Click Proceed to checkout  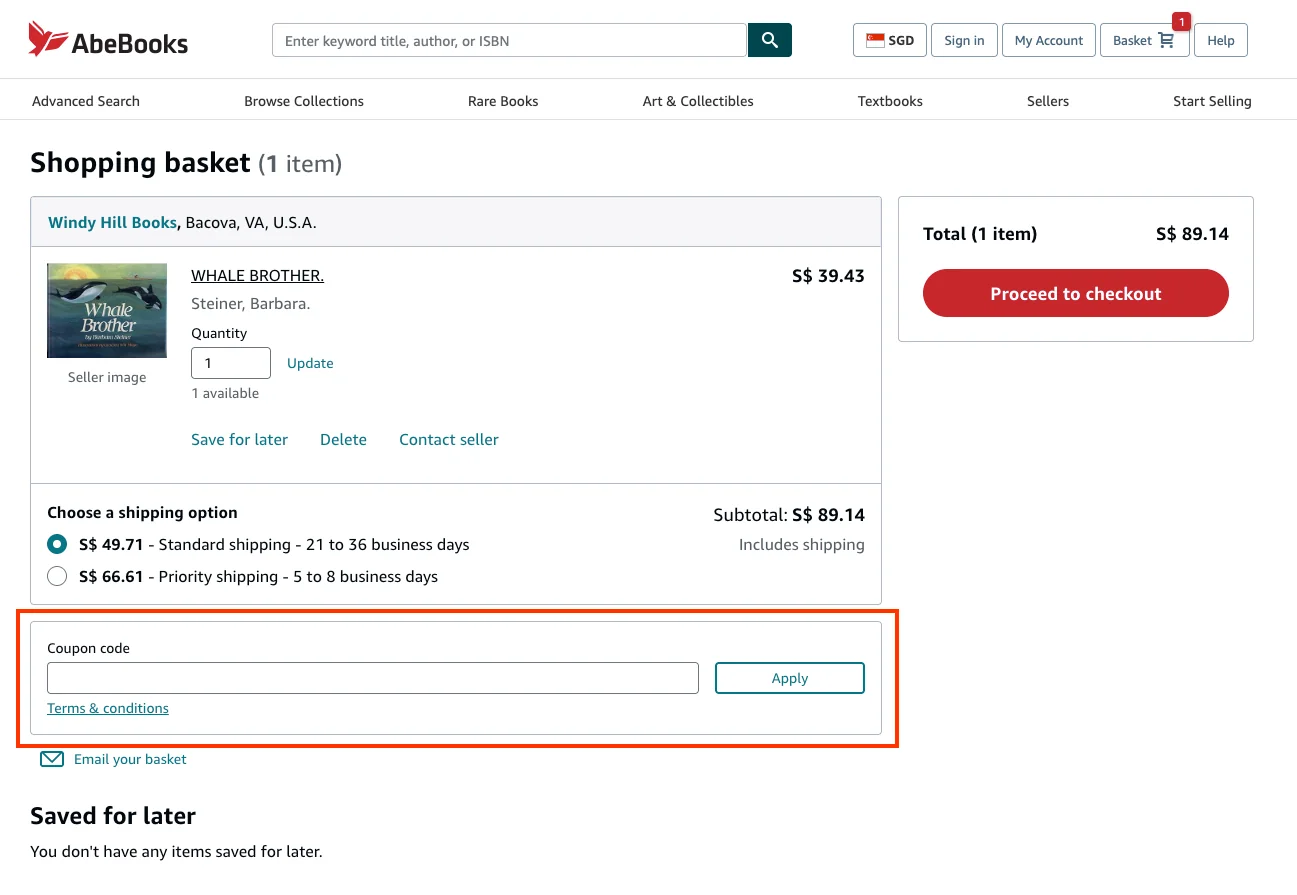point(1076,293)
